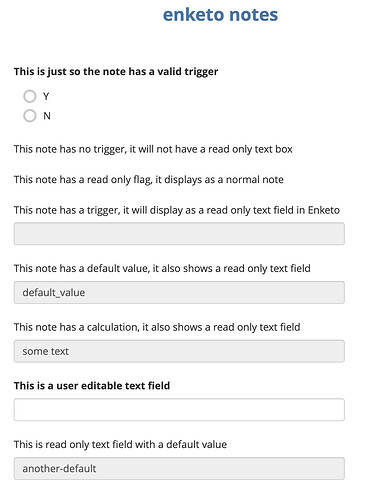Click the empty read-only trigger note field
This screenshot has width=388, height=499.
pyautogui.click(x=179, y=234)
